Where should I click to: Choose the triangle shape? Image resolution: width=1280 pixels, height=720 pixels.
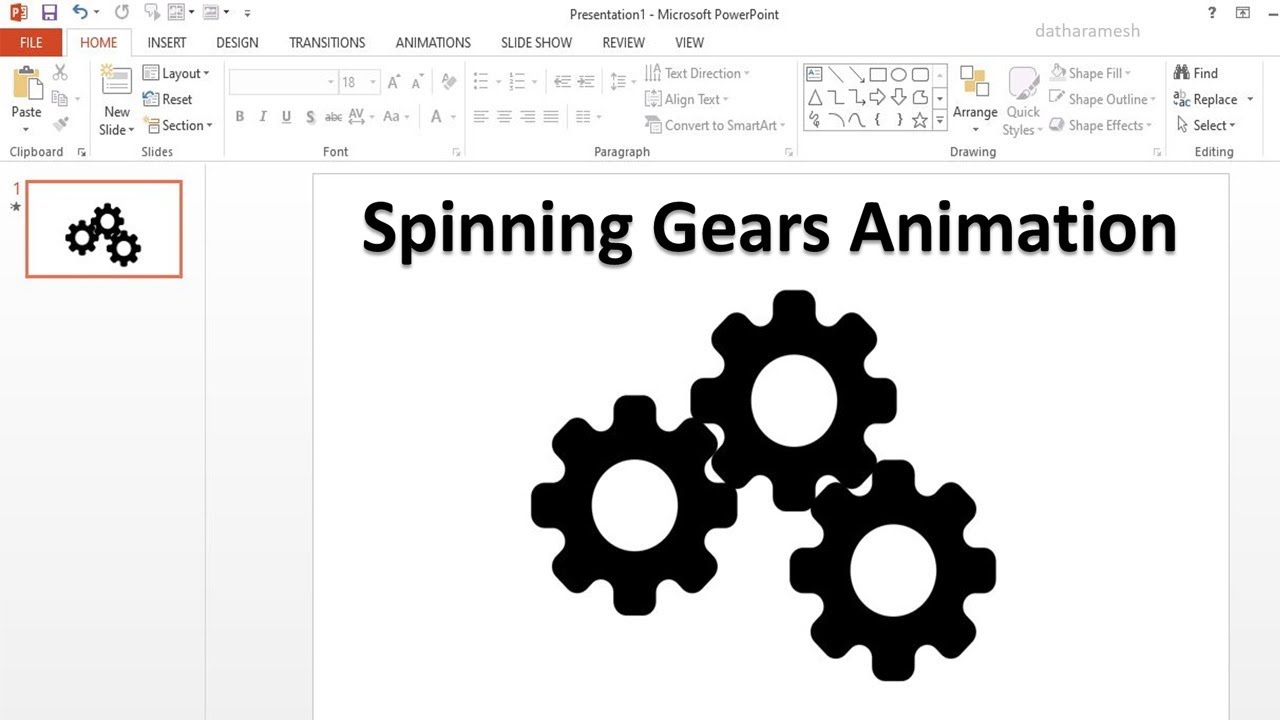(814, 97)
